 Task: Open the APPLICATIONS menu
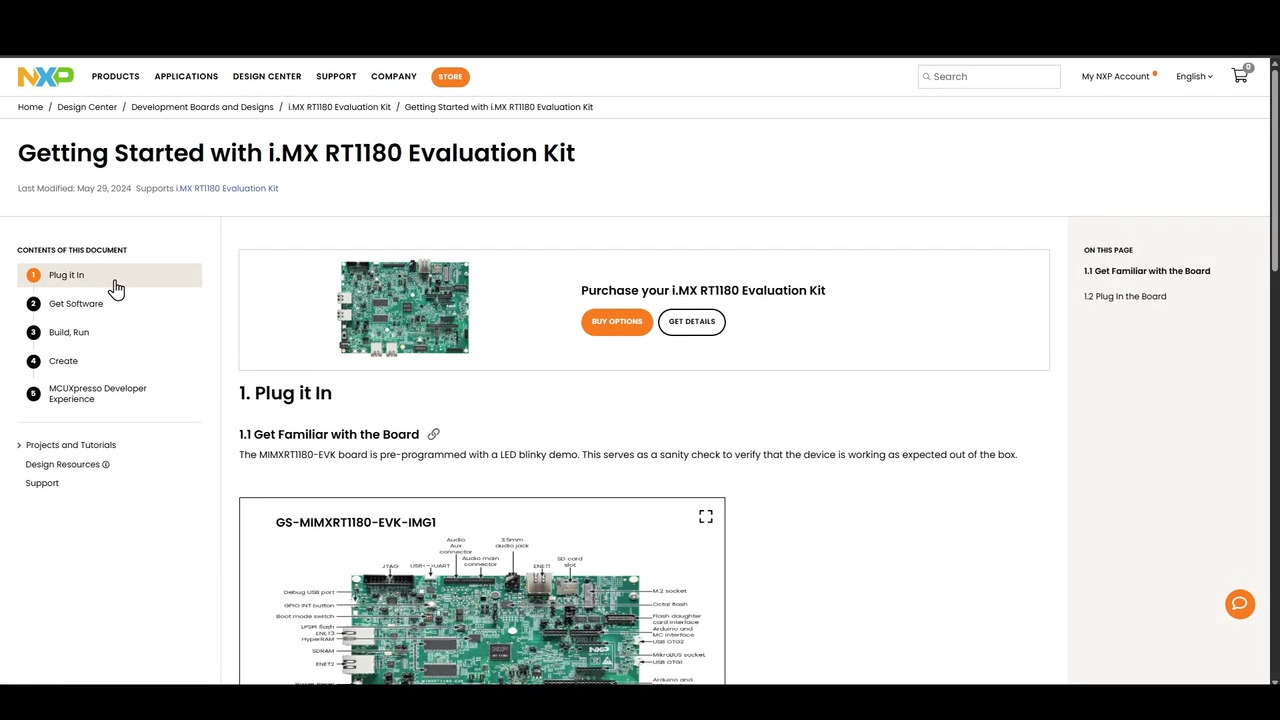(x=186, y=76)
